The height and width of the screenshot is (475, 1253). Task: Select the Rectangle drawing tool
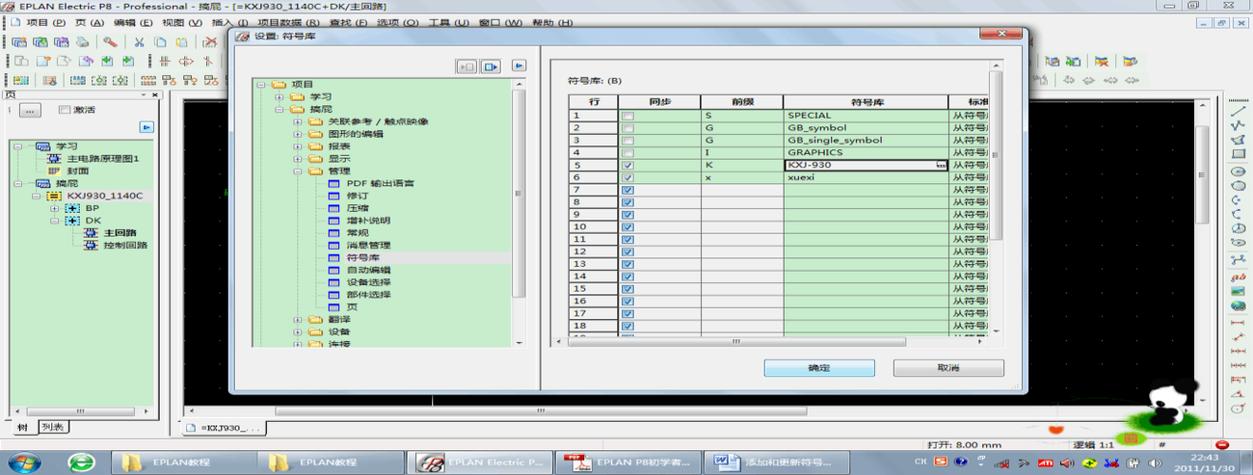coord(1238,154)
